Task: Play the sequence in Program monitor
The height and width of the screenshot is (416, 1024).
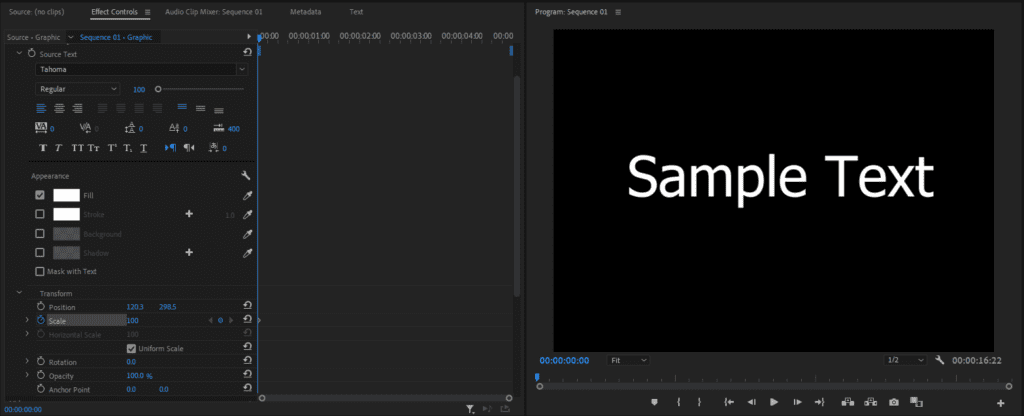Action: (774, 402)
